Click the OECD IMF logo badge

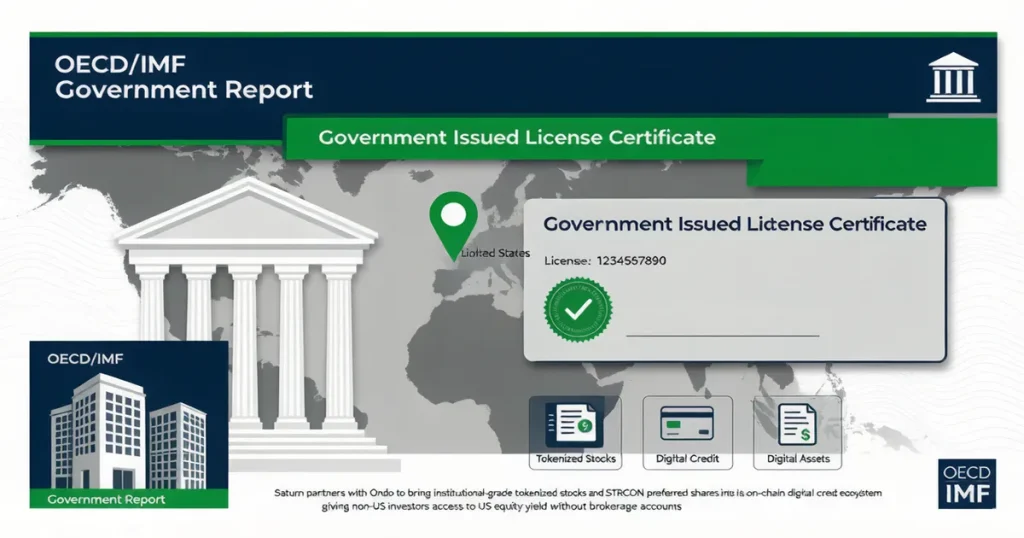click(x=967, y=483)
